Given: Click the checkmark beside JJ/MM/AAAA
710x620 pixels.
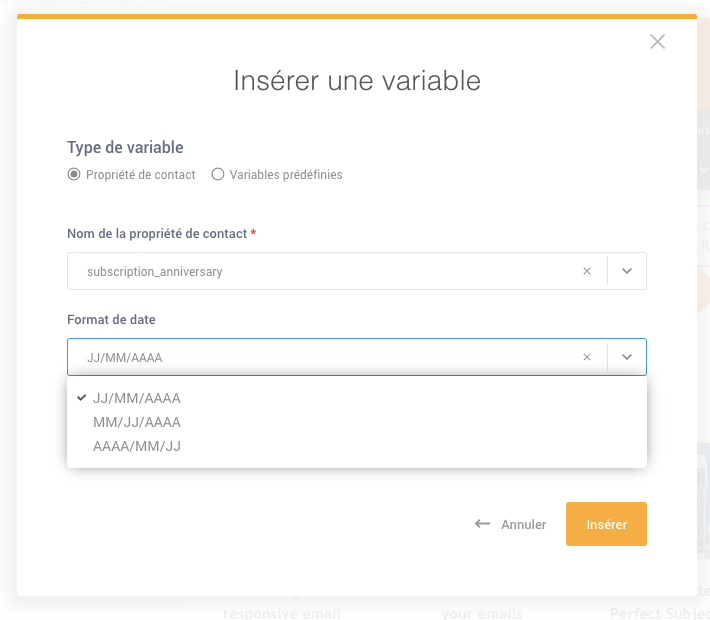Looking at the screenshot, I should 82,398.
